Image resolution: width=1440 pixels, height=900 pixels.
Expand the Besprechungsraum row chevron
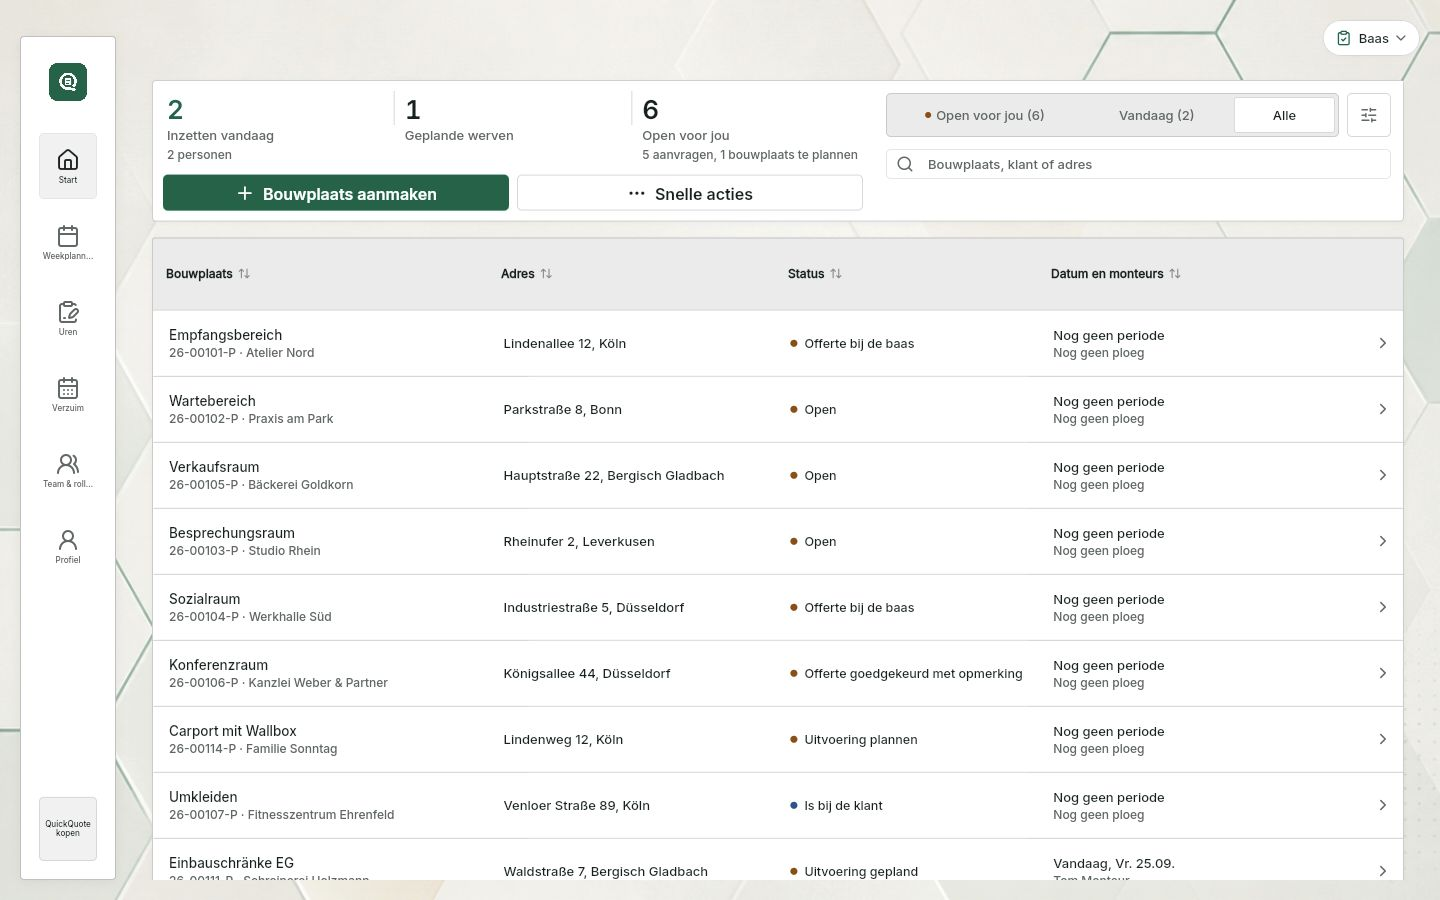1383,541
